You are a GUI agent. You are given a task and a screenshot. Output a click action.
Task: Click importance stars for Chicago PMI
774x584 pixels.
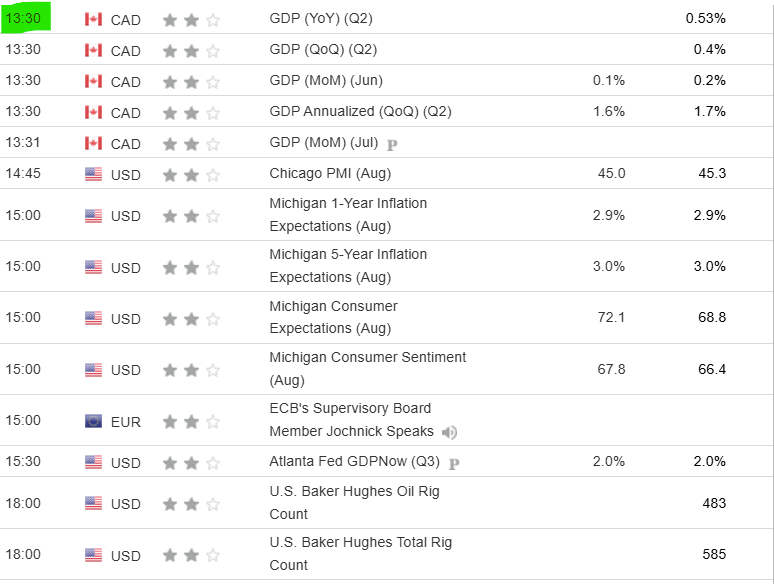(x=191, y=175)
